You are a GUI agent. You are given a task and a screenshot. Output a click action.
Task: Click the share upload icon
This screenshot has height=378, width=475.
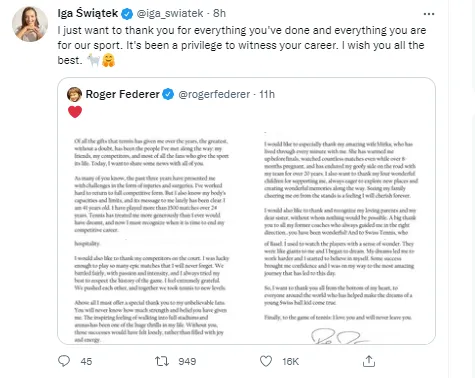(369, 361)
